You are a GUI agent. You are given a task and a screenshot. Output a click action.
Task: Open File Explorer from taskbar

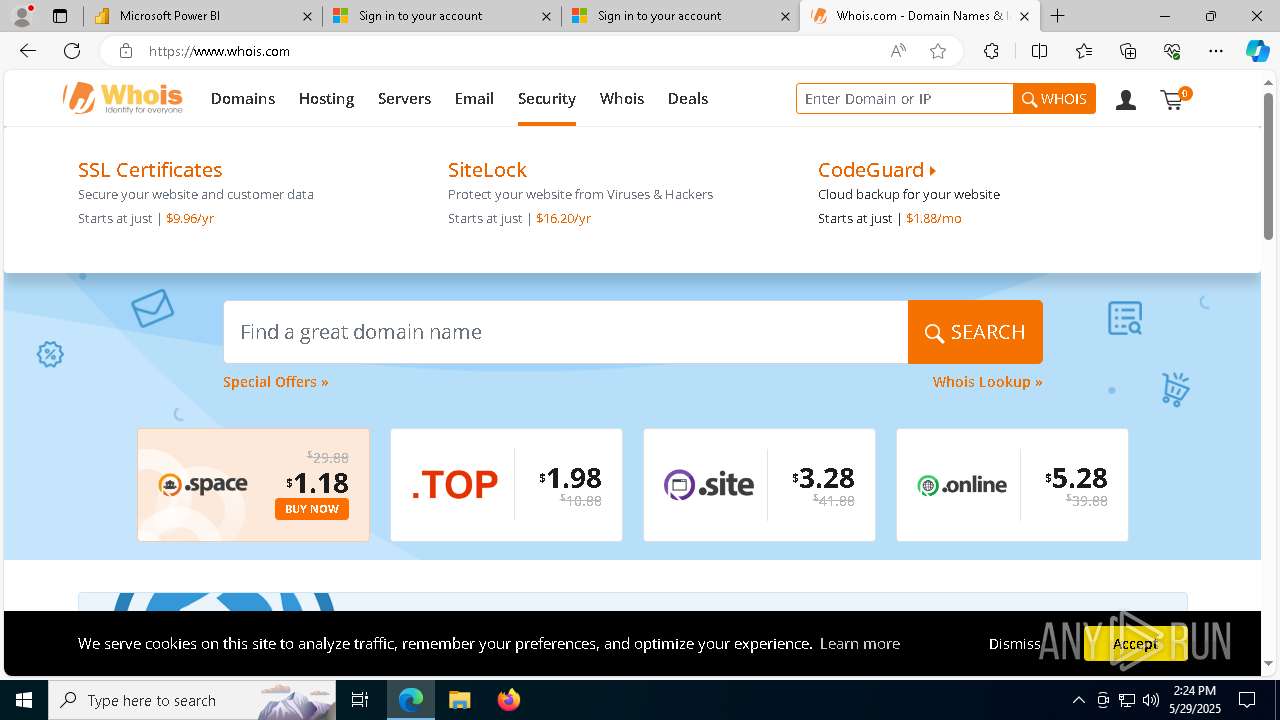pyautogui.click(x=459, y=700)
